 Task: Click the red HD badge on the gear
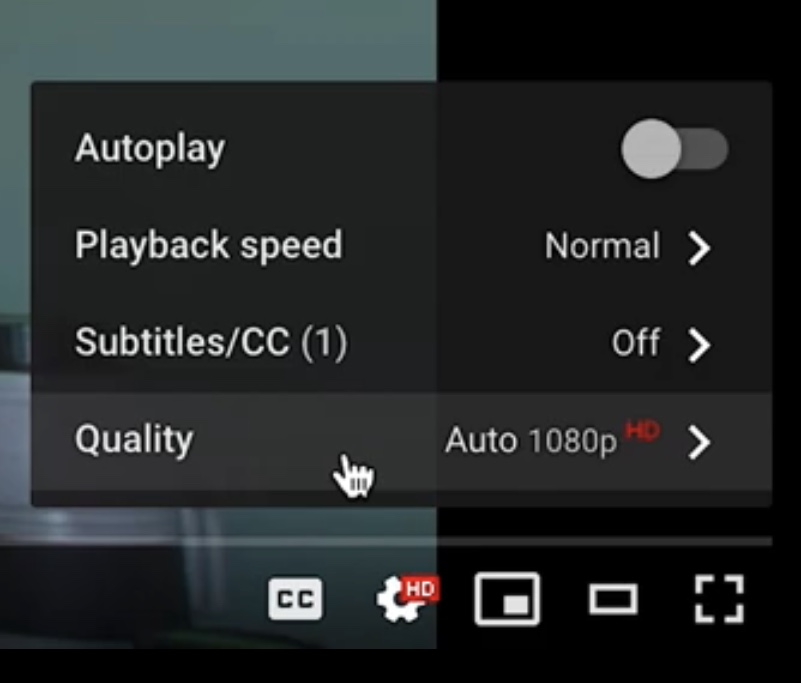pyautogui.click(x=420, y=589)
